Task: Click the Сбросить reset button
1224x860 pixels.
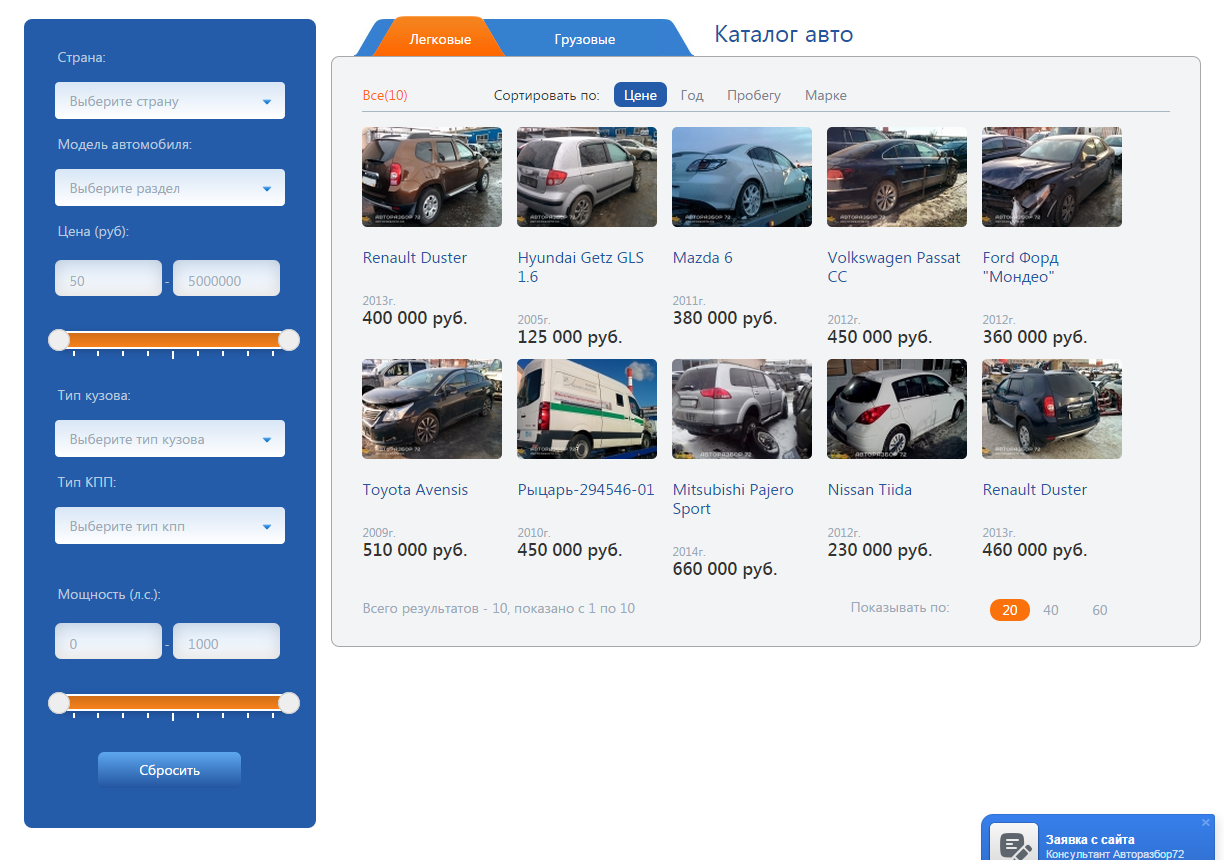Action: click(x=169, y=770)
